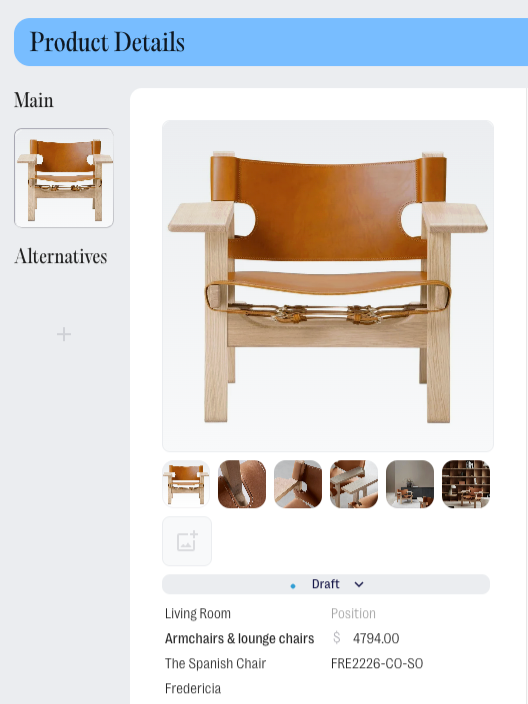The width and height of the screenshot is (528, 704).
Task: Click the Fredericia brand field
Action: [x=193, y=688]
